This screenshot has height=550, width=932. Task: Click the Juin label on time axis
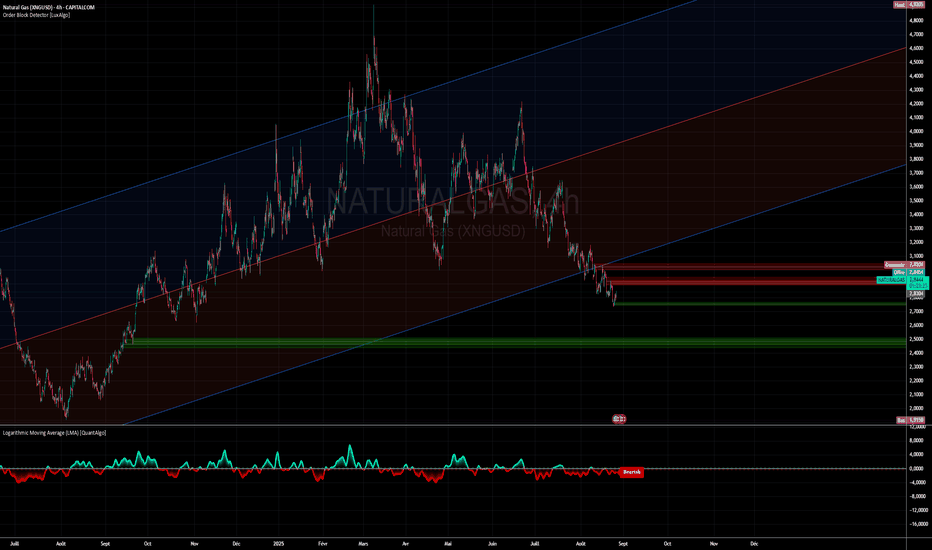coord(492,543)
